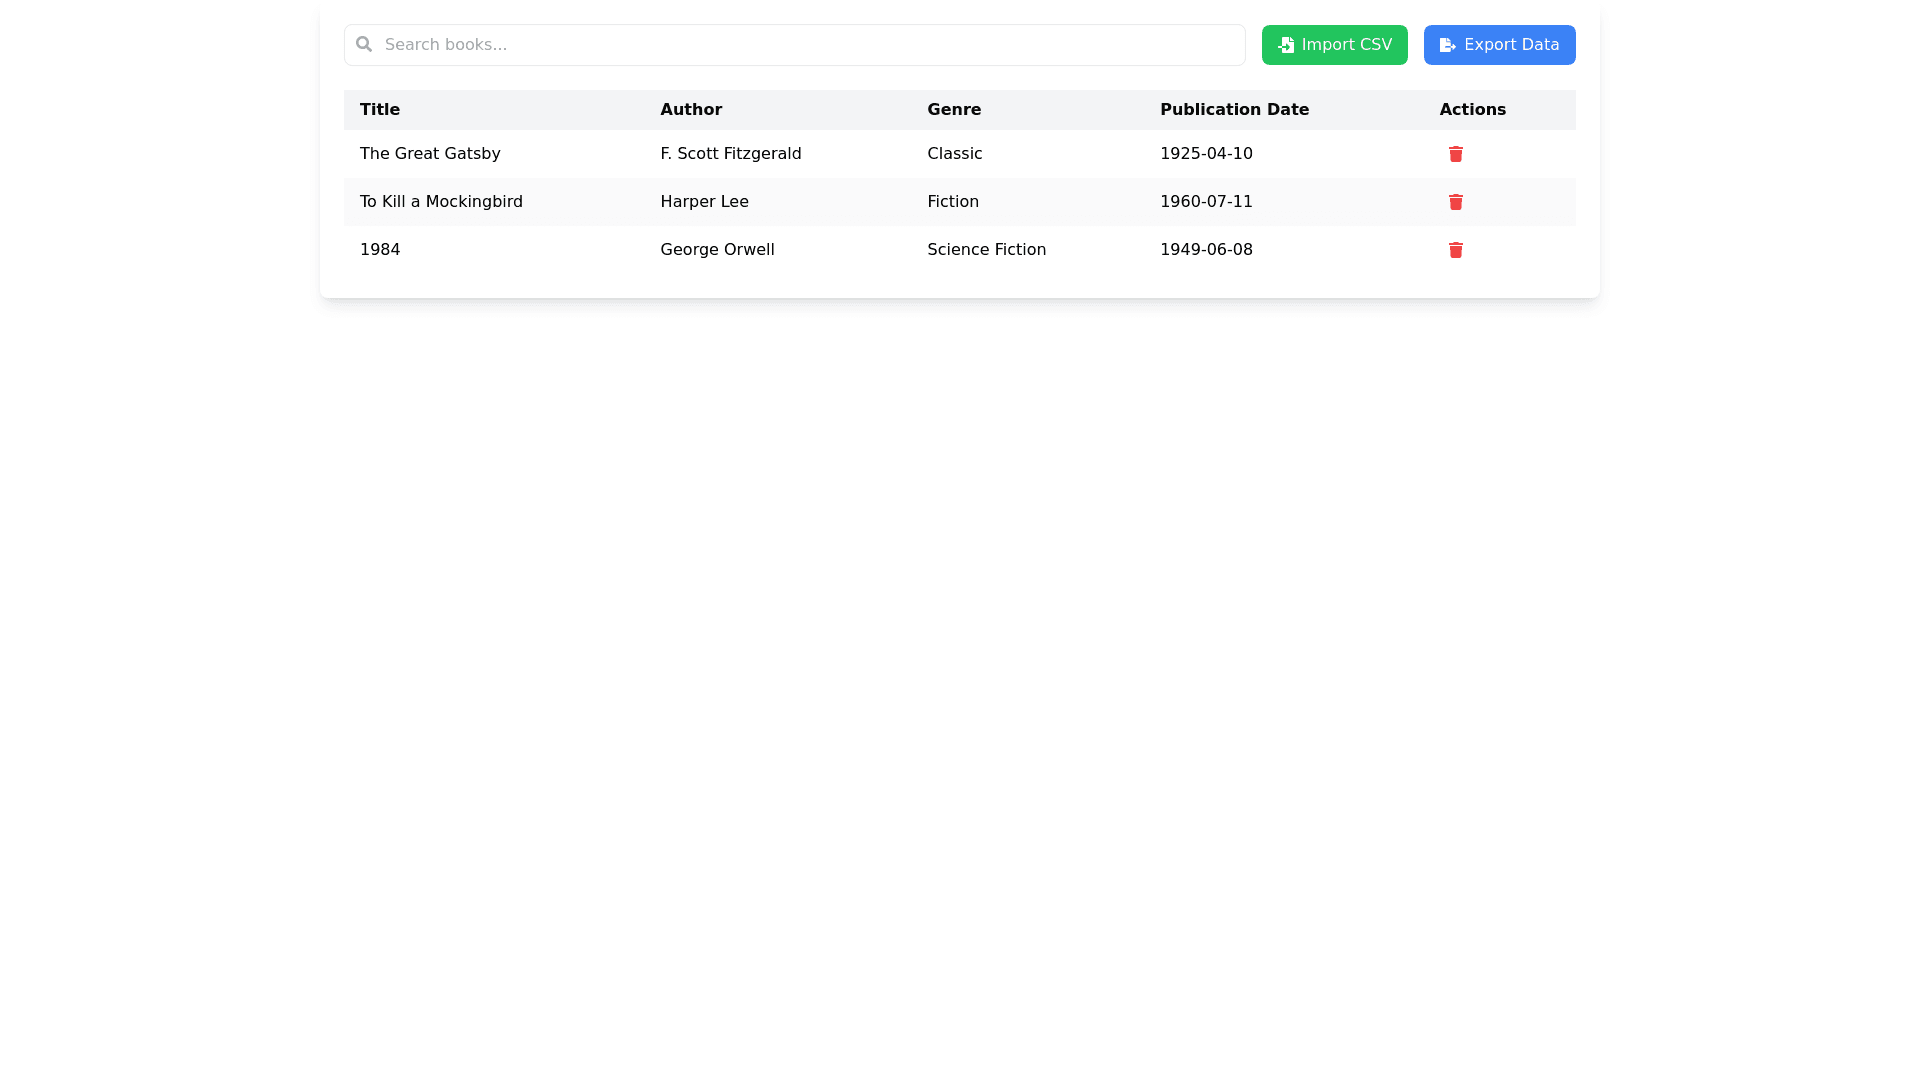Click the Genre column header

(954, 110)
